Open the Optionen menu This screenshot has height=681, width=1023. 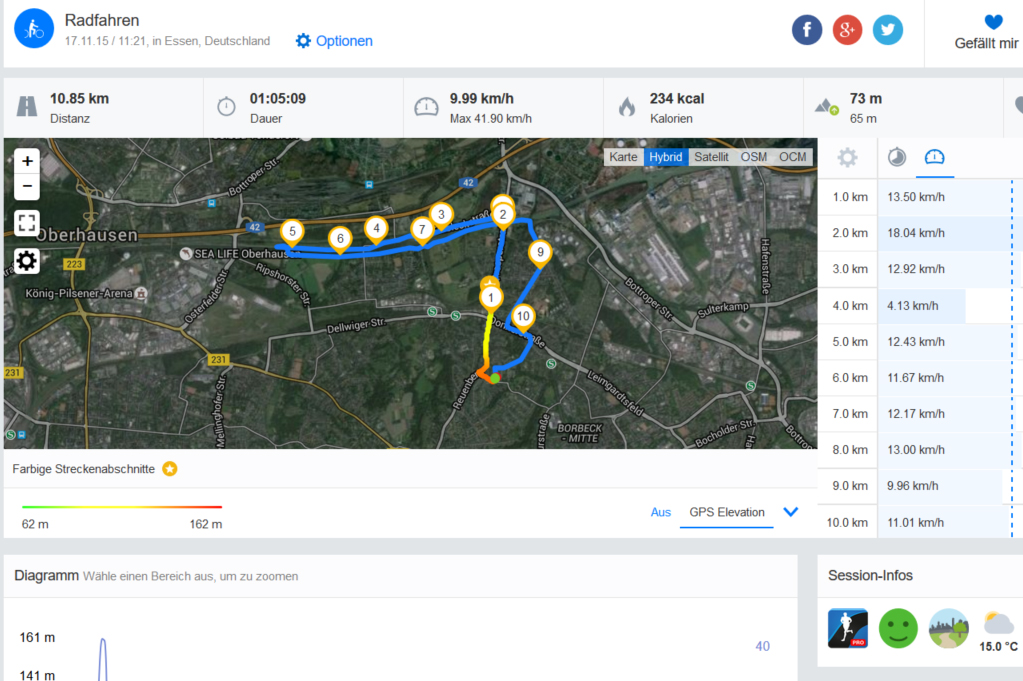pyautogui.click(x=333, y=41)
